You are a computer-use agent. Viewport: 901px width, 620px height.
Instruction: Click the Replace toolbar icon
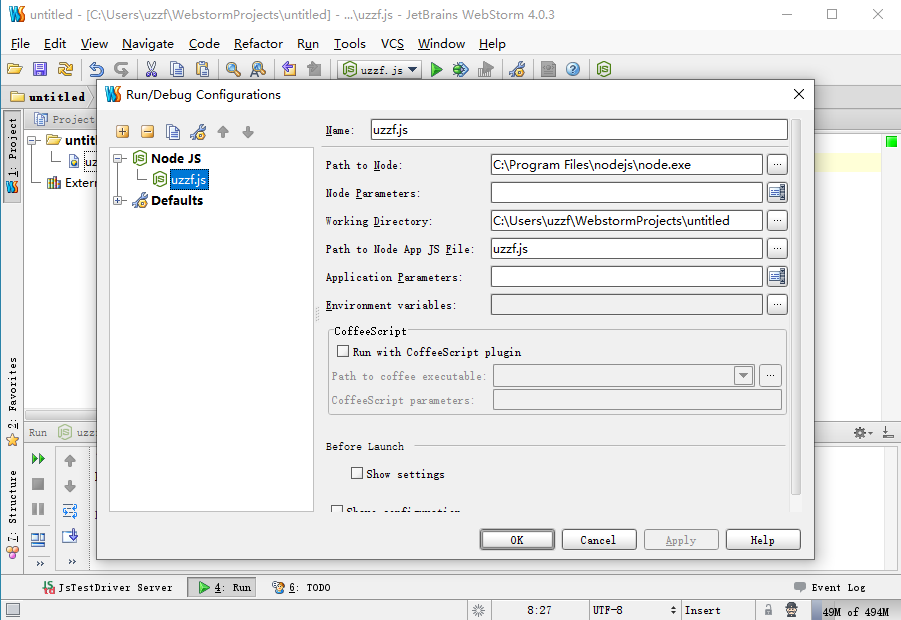click(x=258, y=70)
